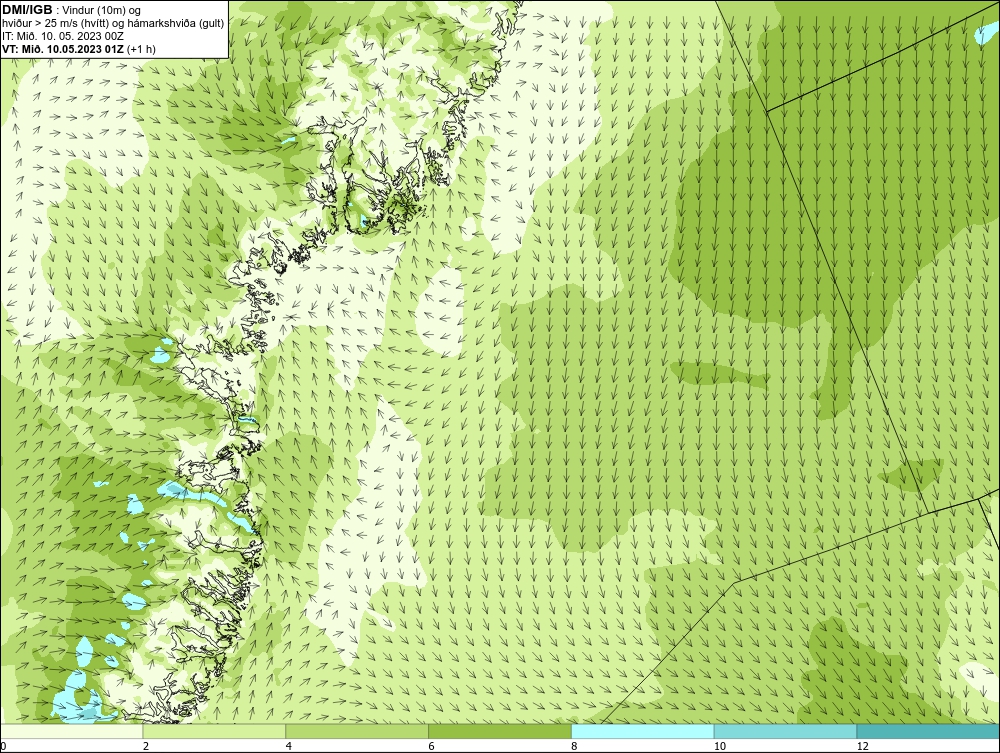Click the 6–8 m/s dark green swatch
Viewport: 1000px width, 753px height.
[500, 731]
